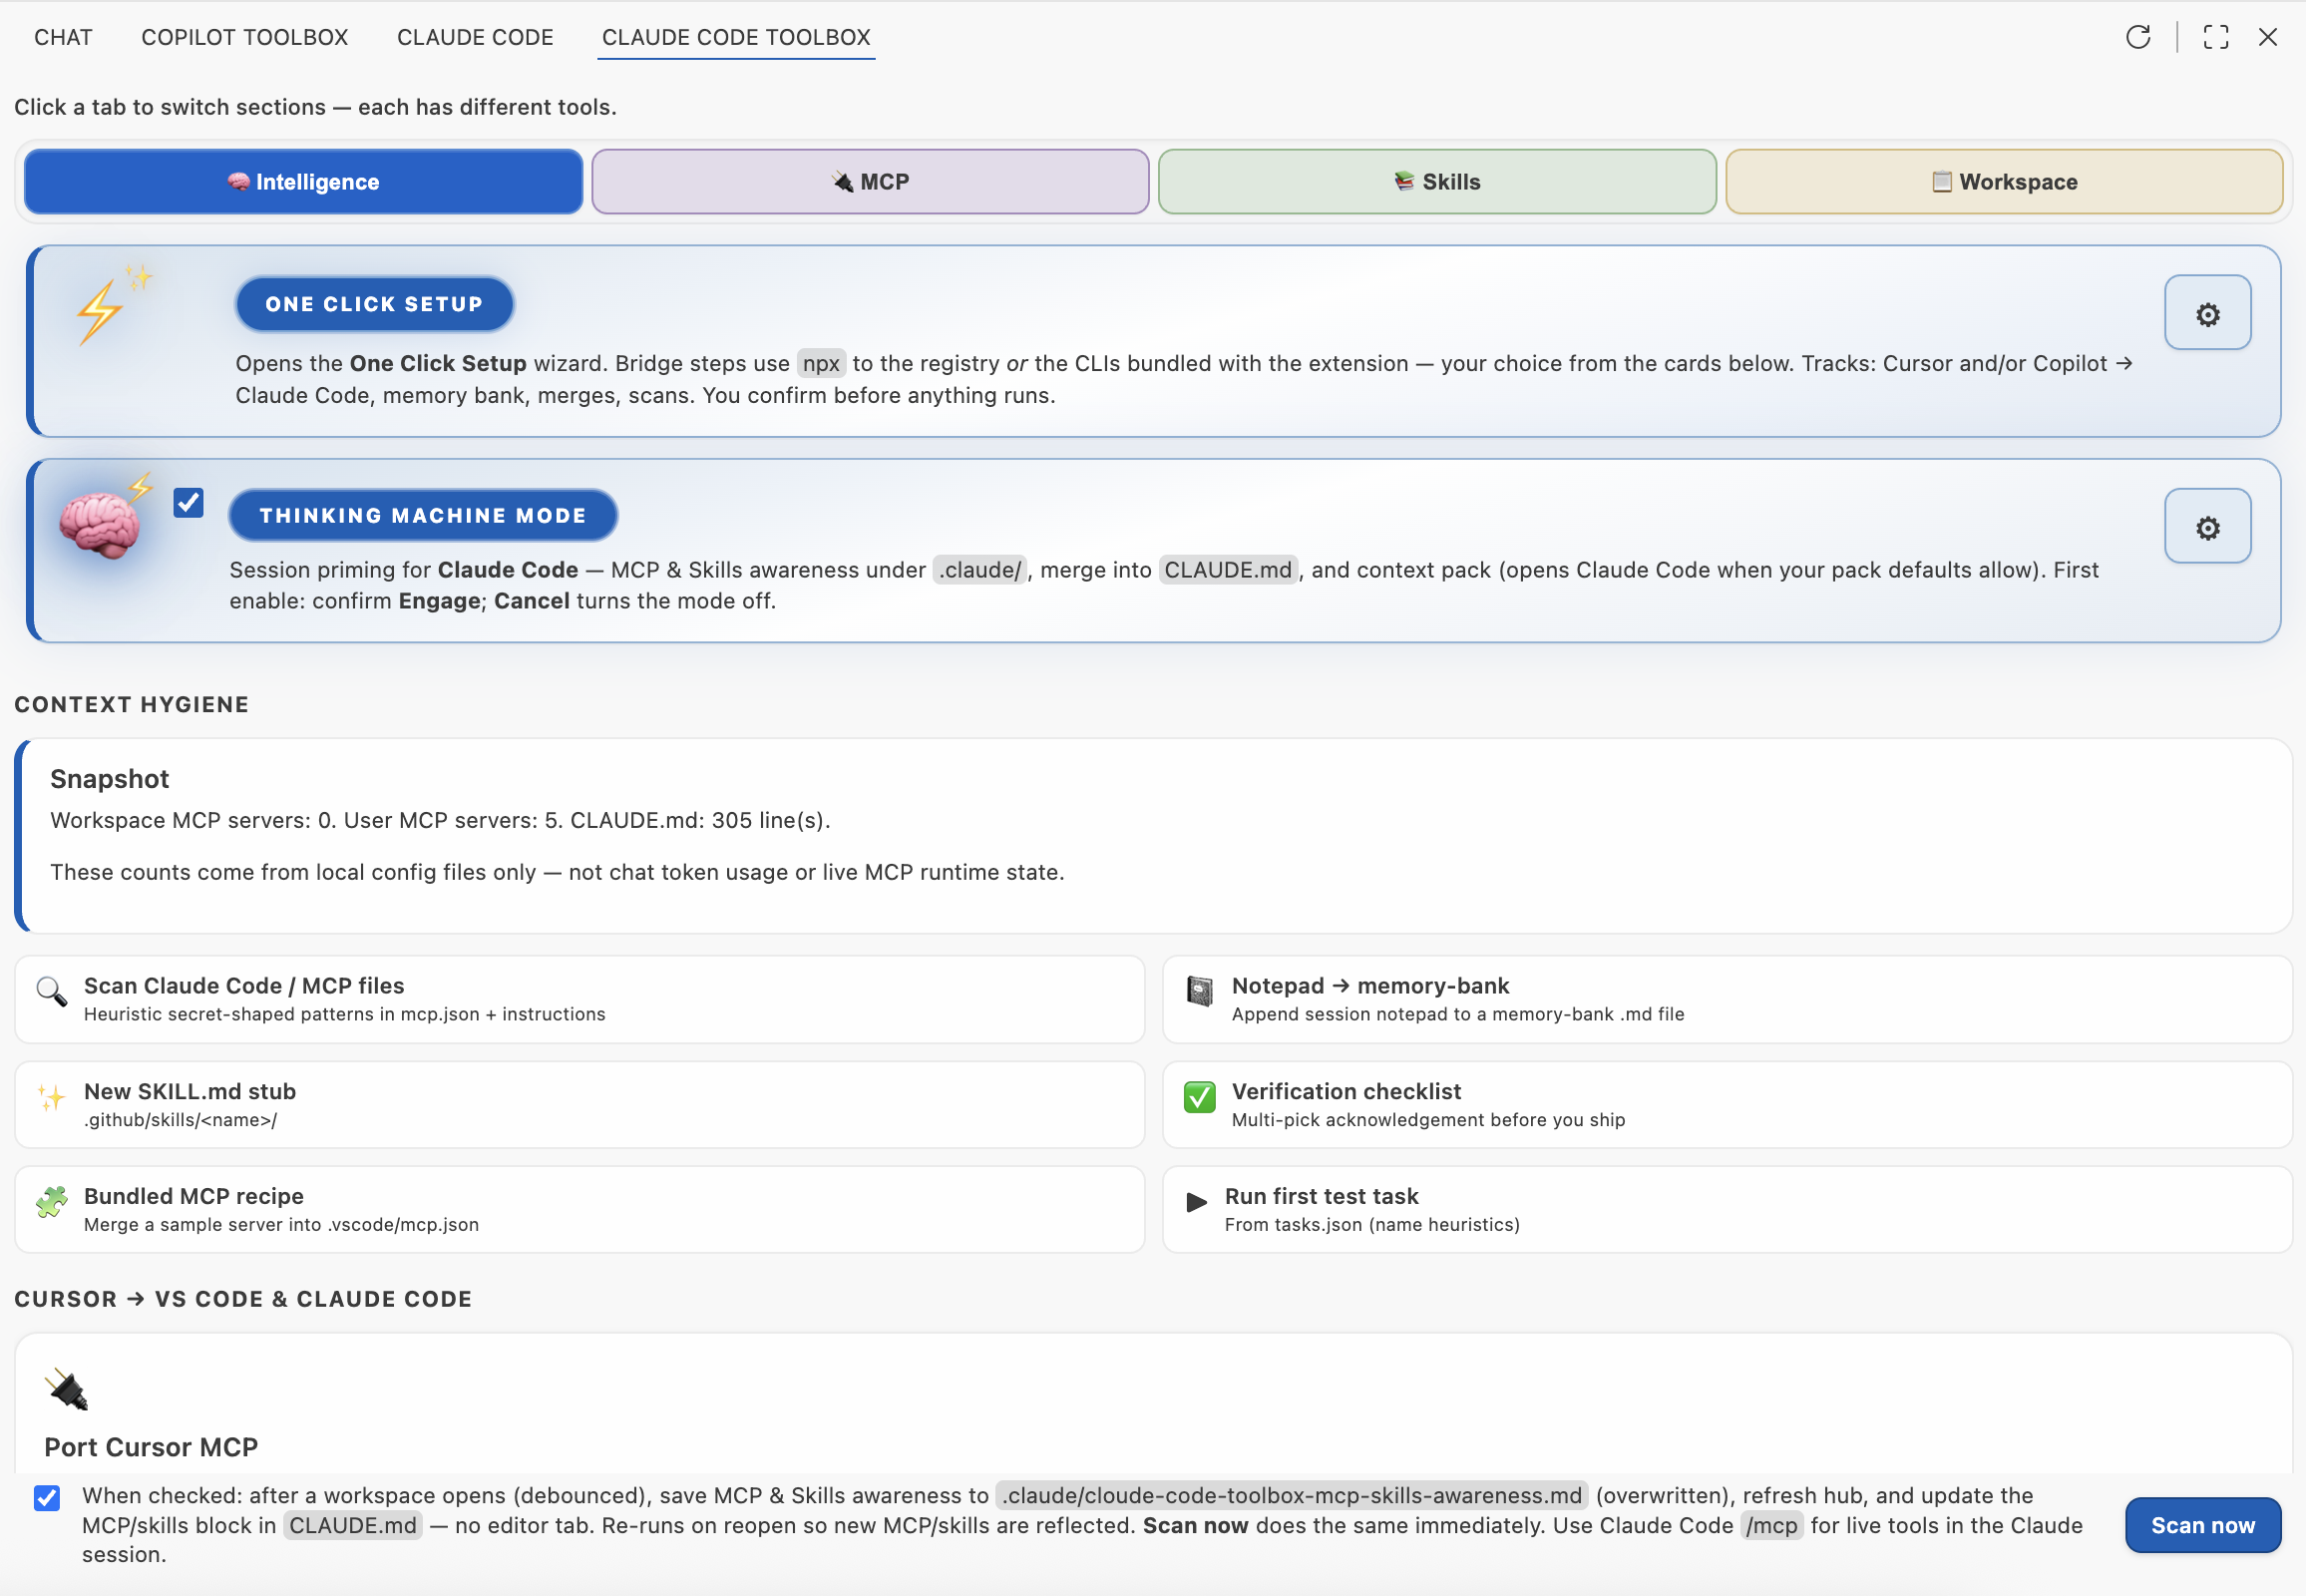Switch to the MCP section tab
The width and height of the screenshot is (2306, 1596).
[x=870, y=182]
